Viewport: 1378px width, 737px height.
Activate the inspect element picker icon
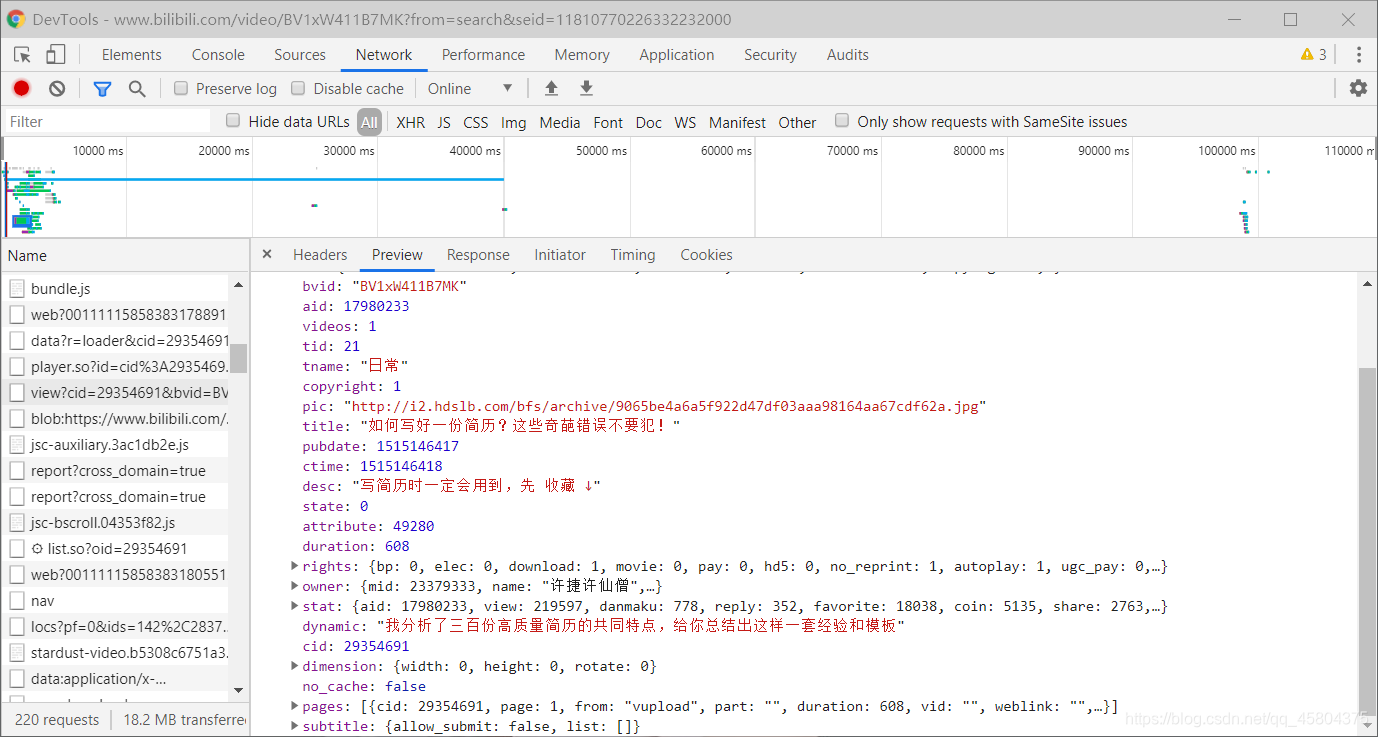[22, 55]
